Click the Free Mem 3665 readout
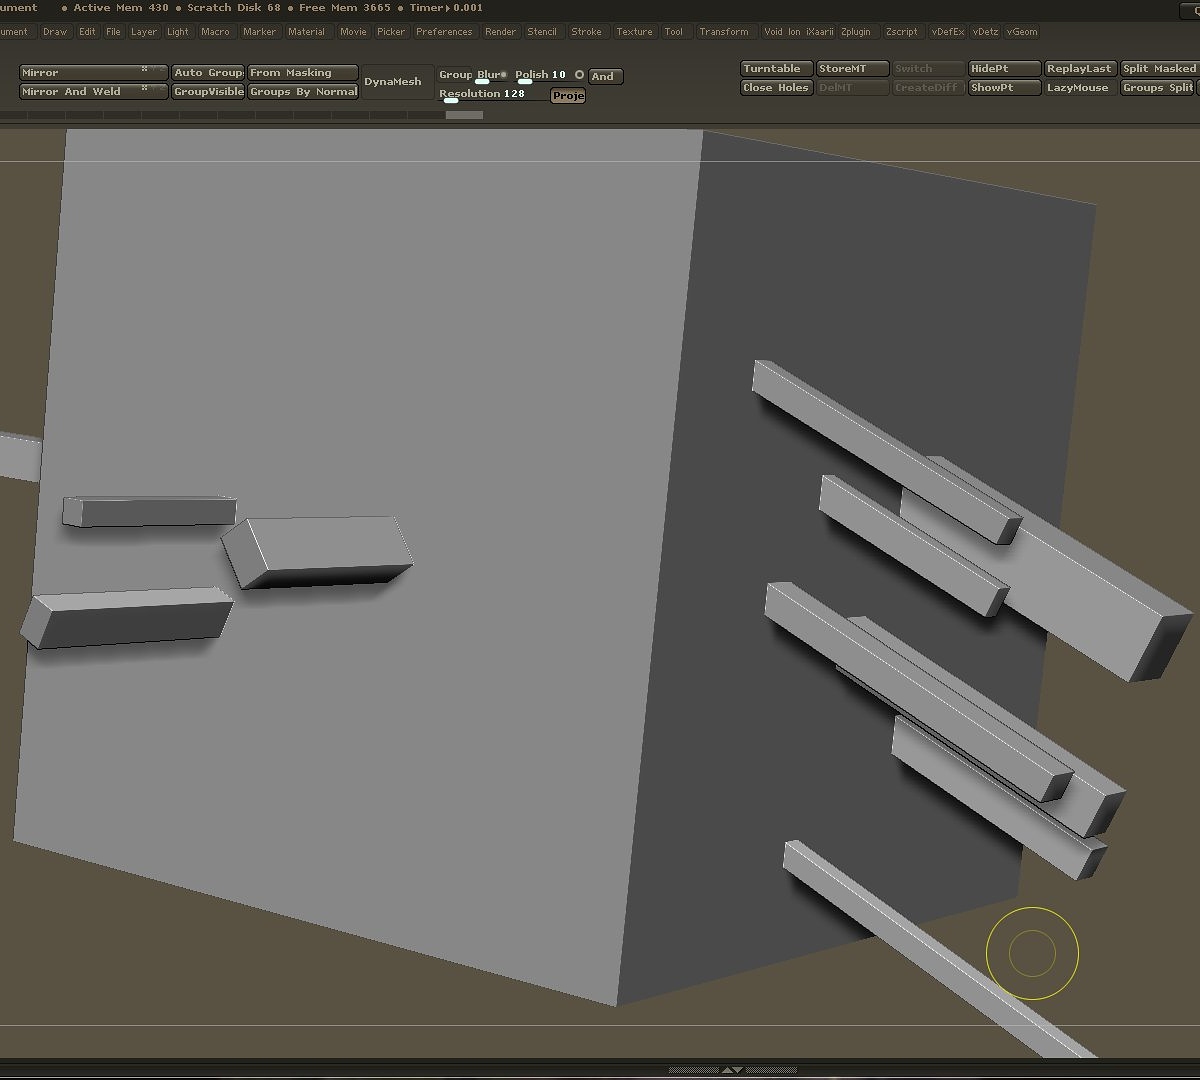Image resolution: width=1200 pixels, height=1080 pixels. pos(345,8)
